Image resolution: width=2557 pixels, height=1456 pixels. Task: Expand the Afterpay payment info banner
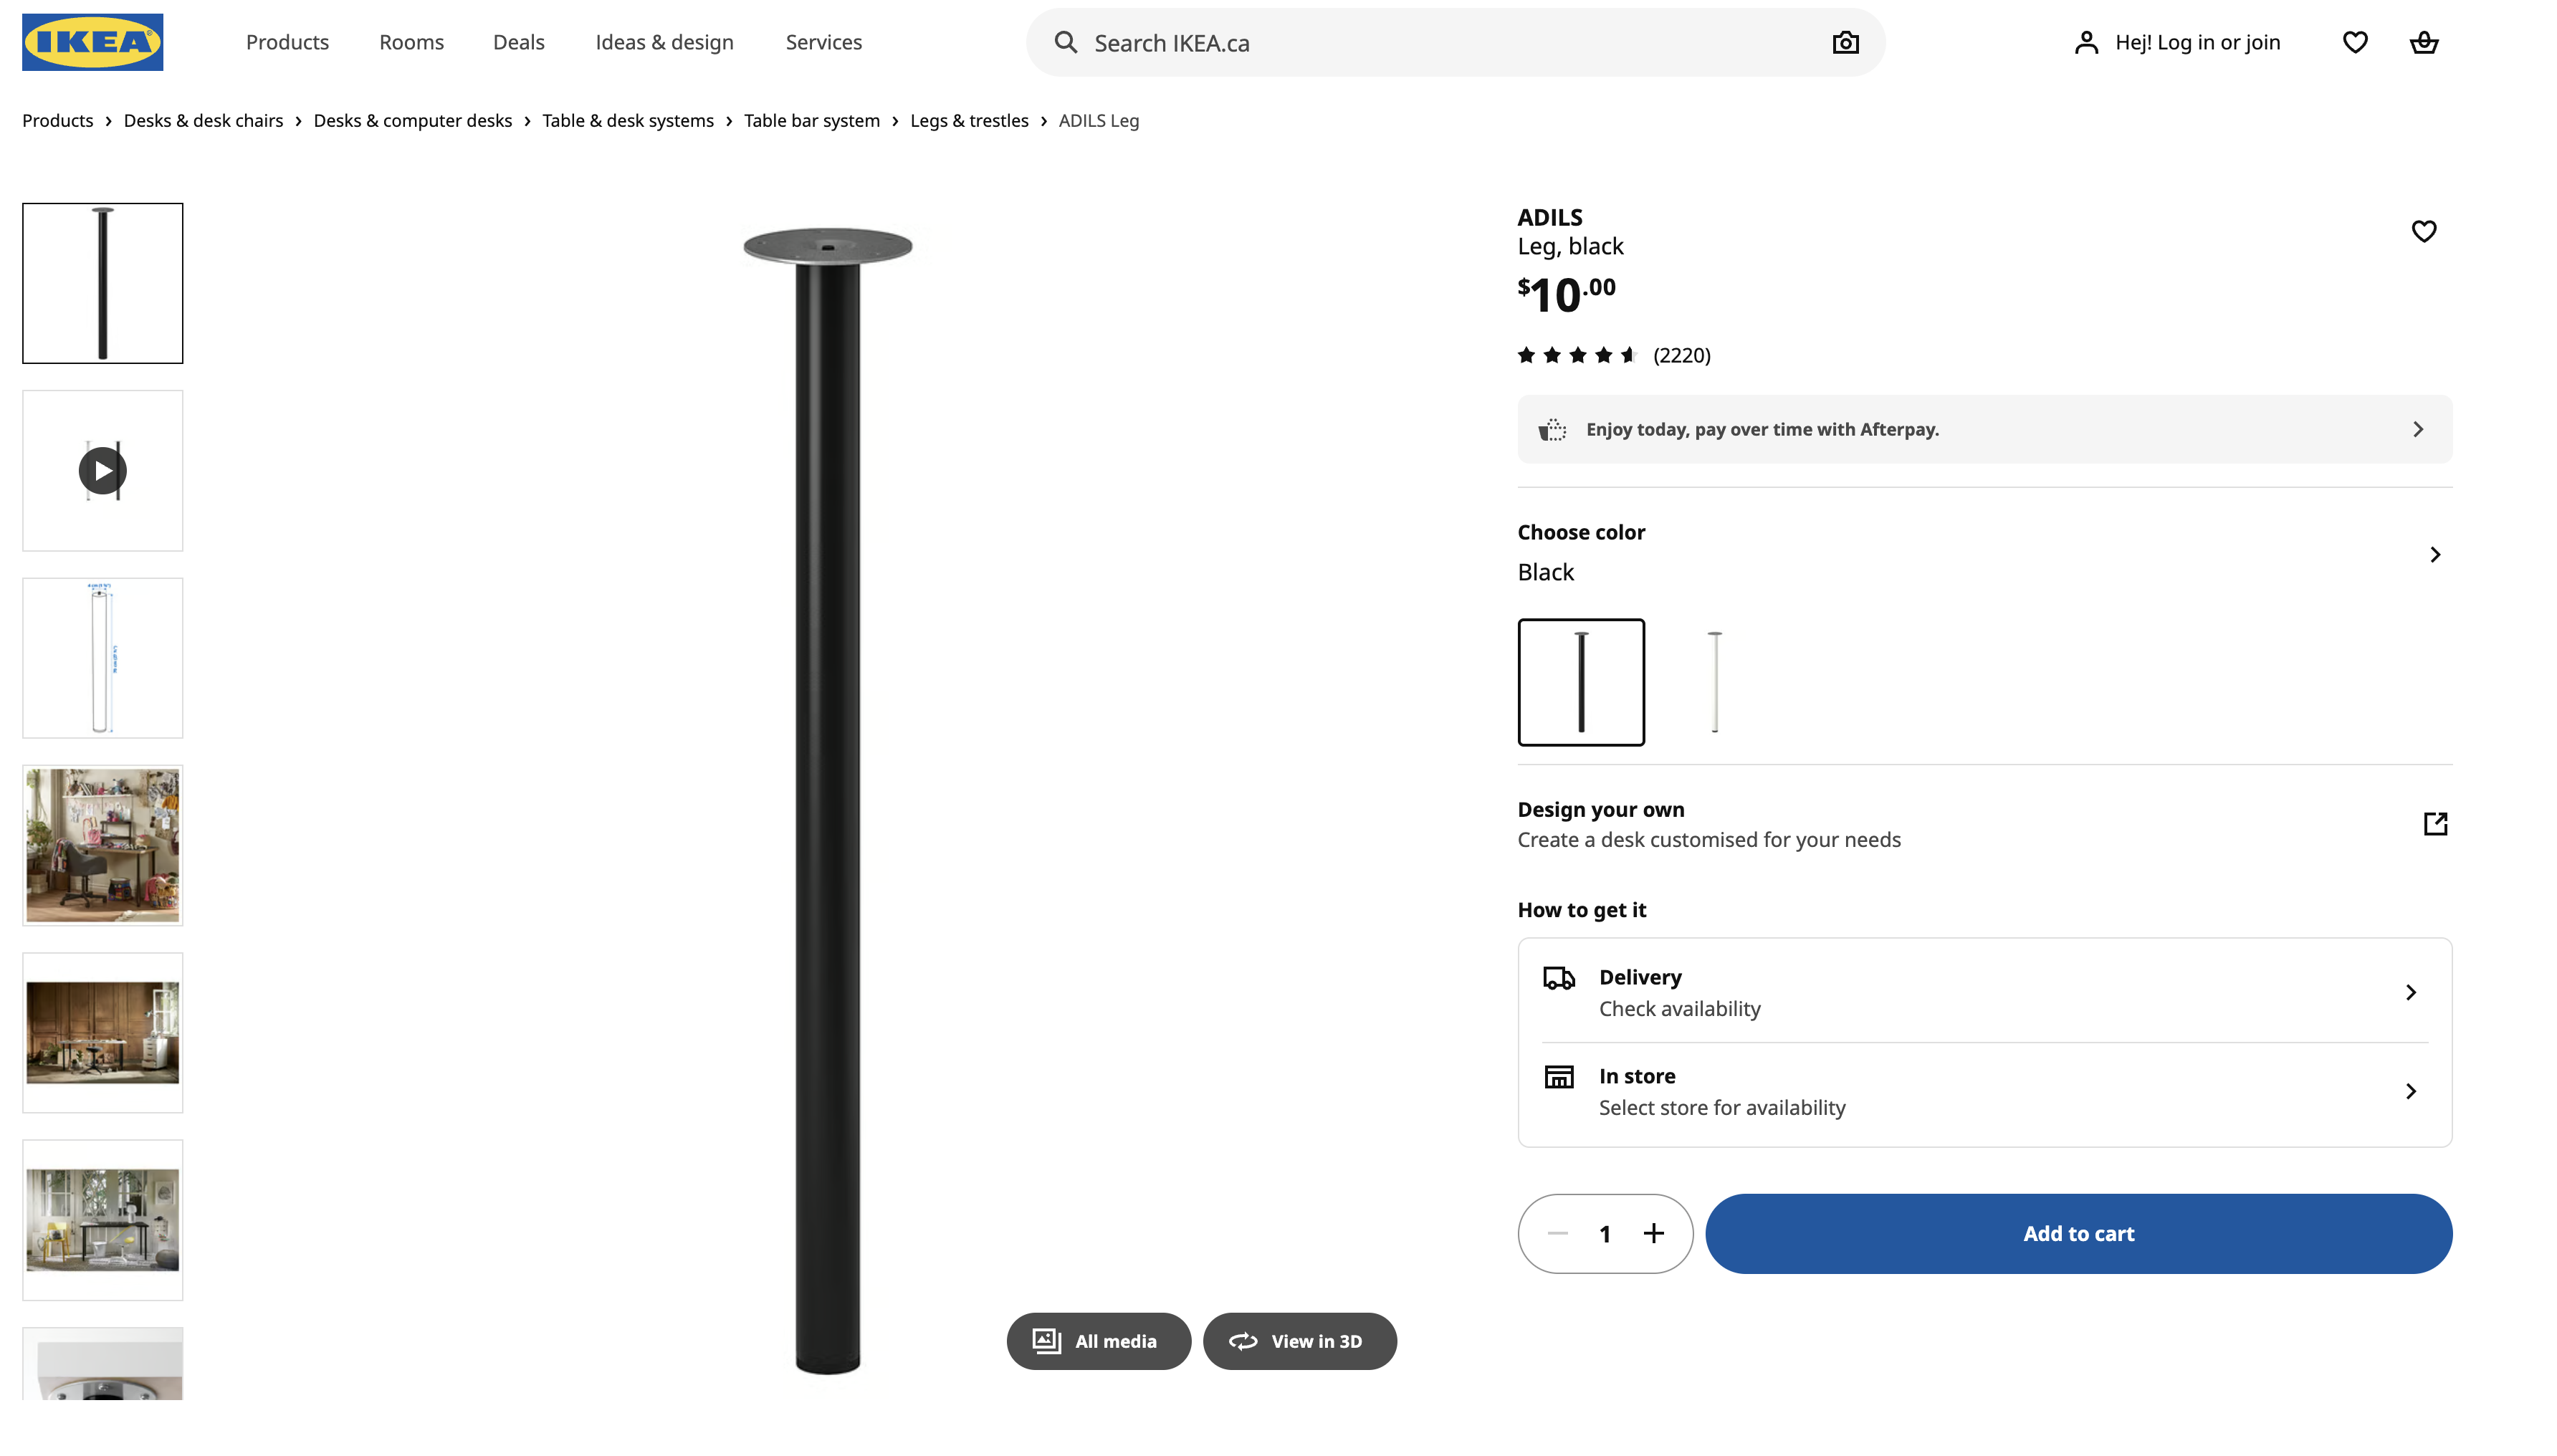2417,429
